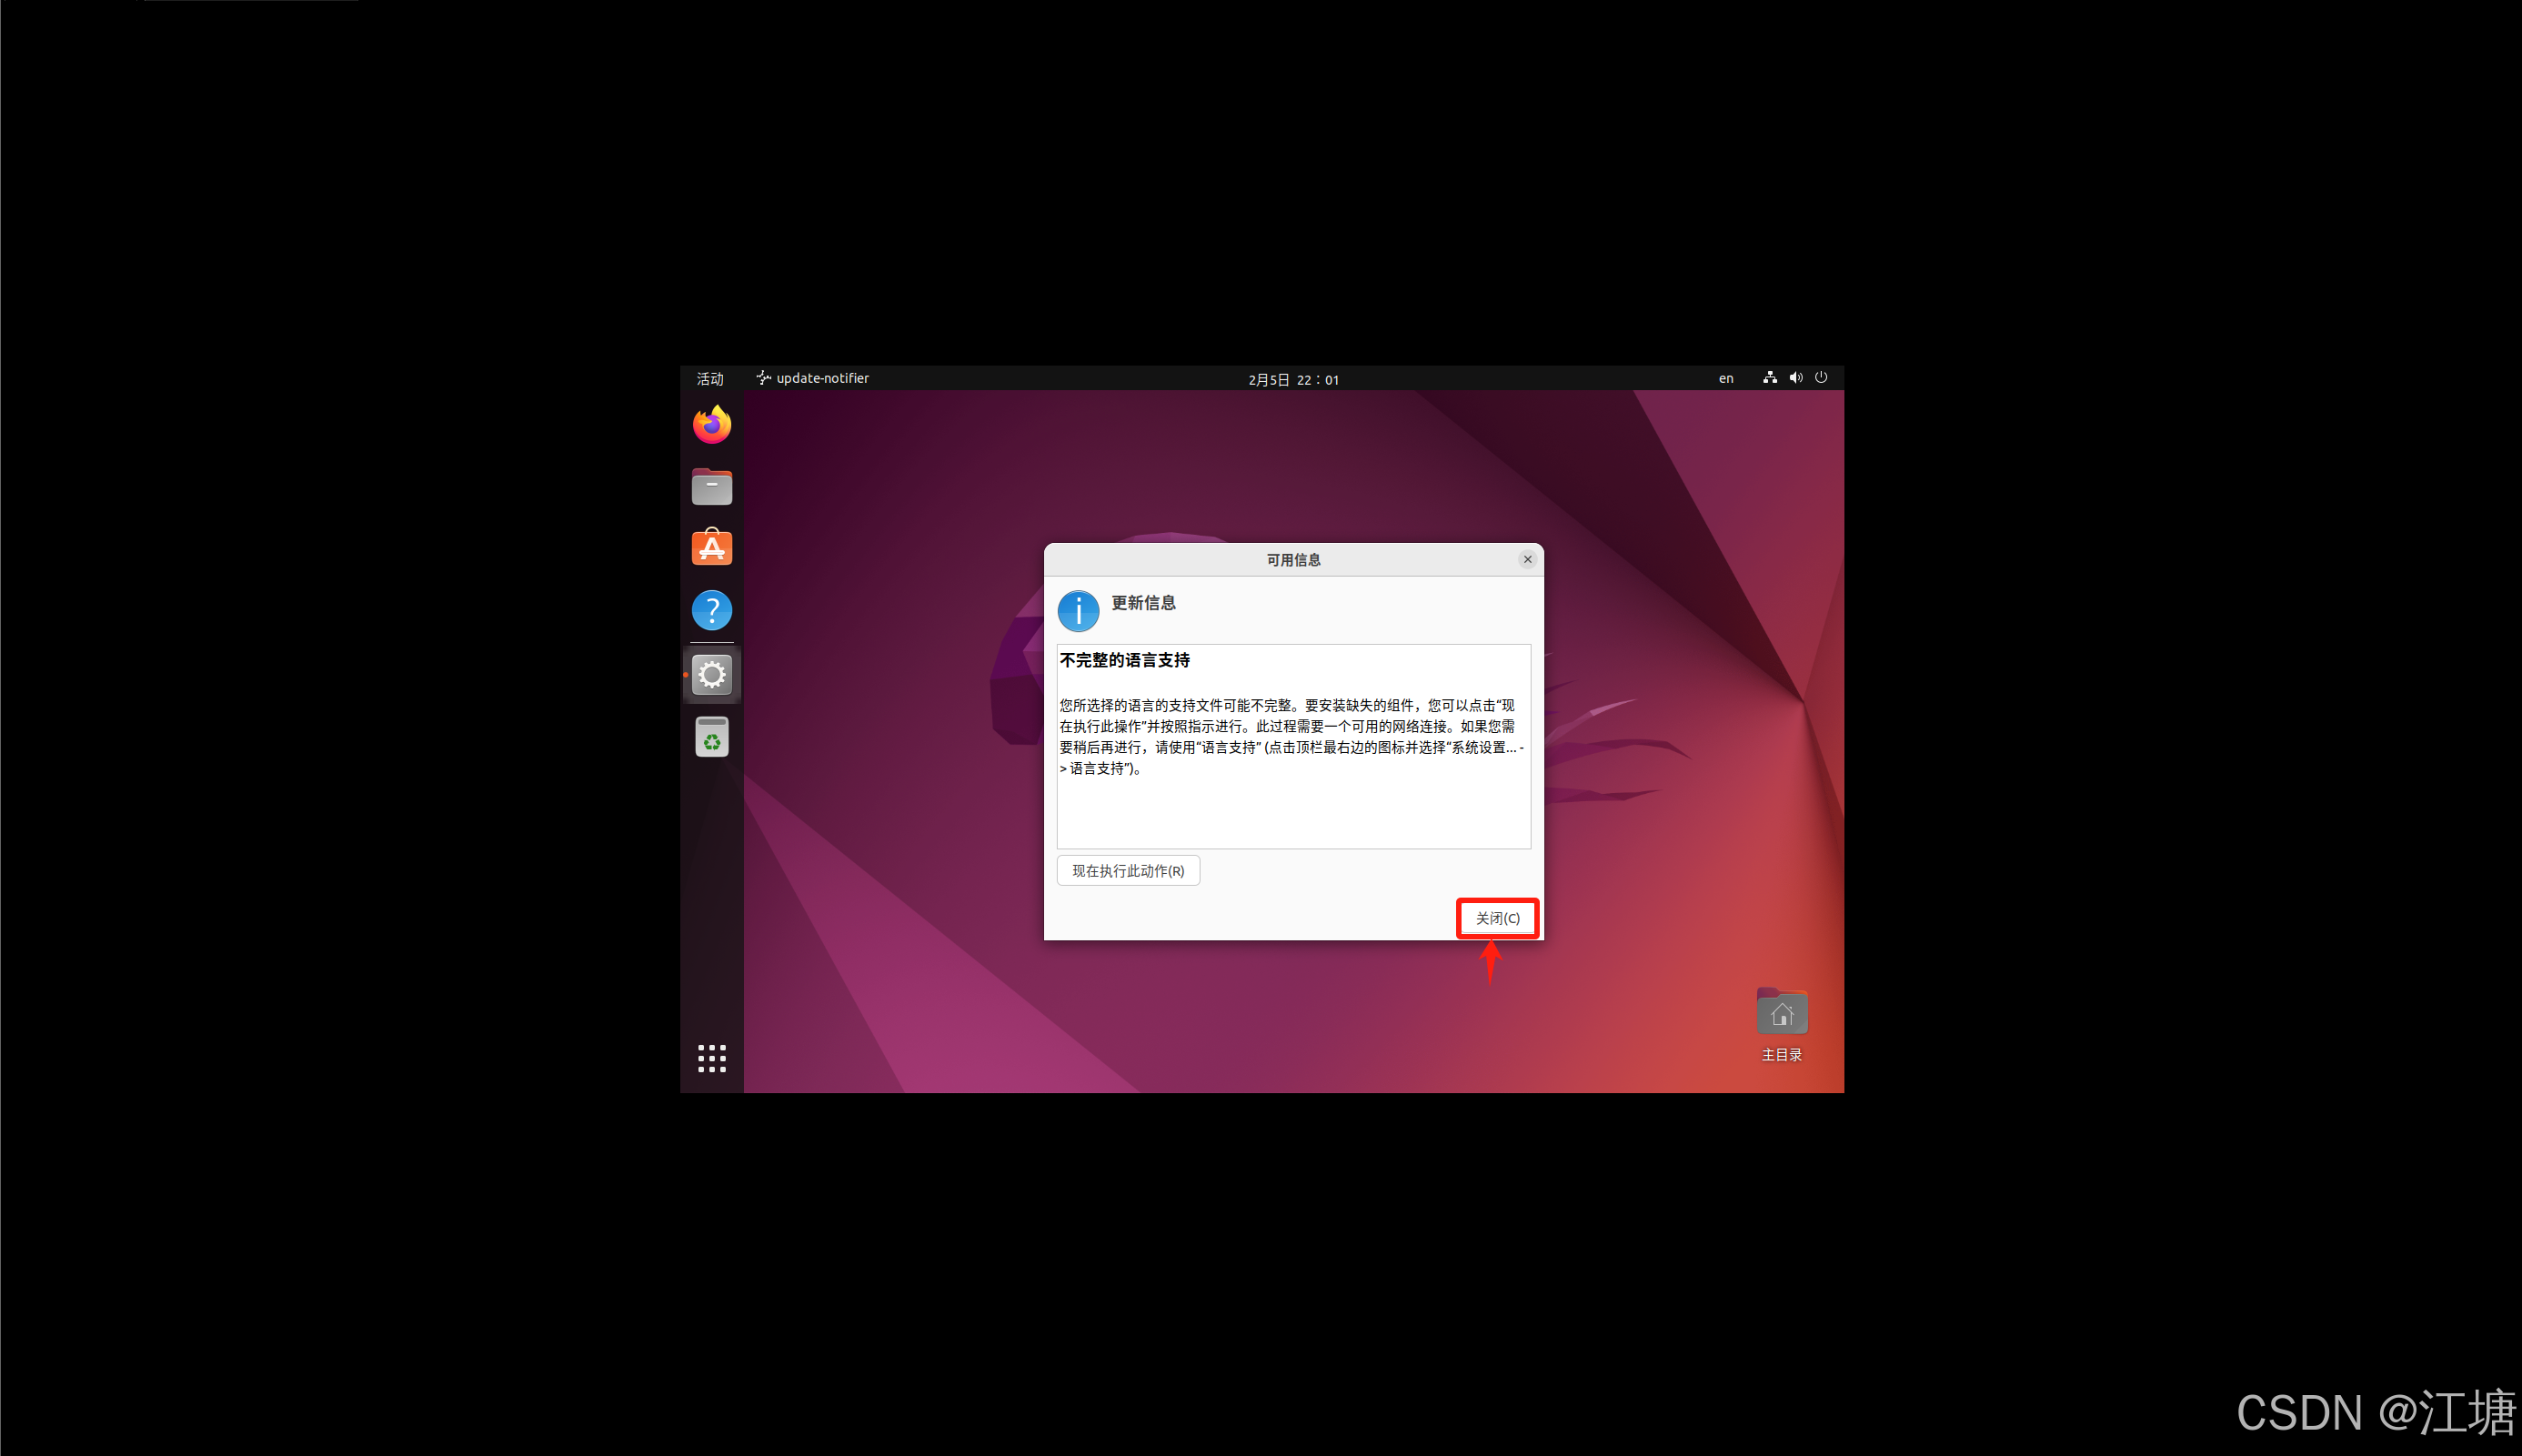Open Firefox from the dock

(711, 425)
